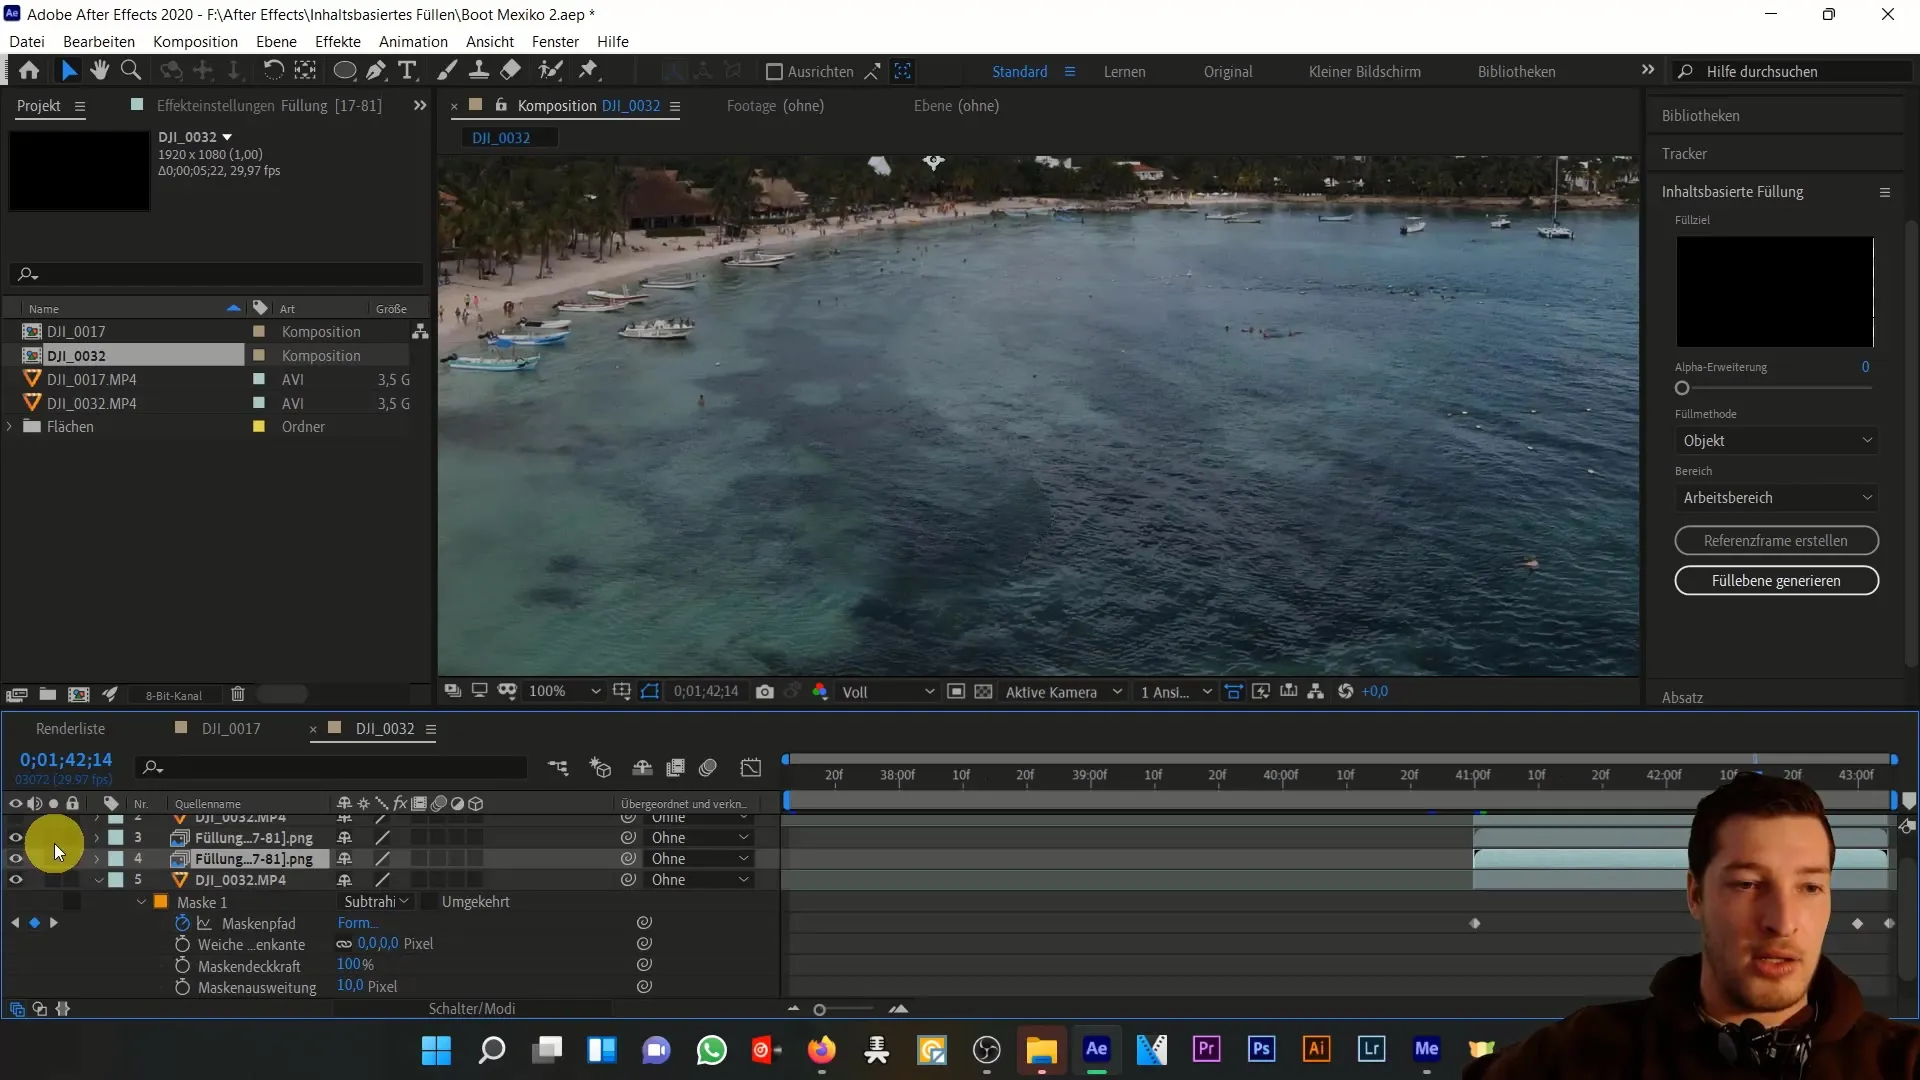Select the Brush tool
The height and width of the screenshot is (1080, 1920).
coord(447,70)
